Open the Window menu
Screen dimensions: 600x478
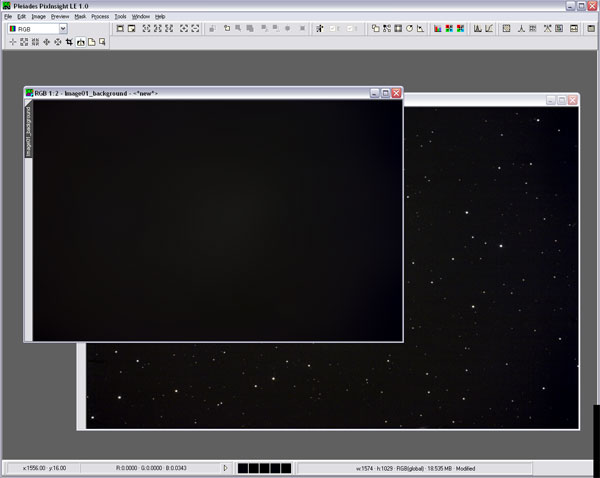pyautogui.click(x=140, y=16)
